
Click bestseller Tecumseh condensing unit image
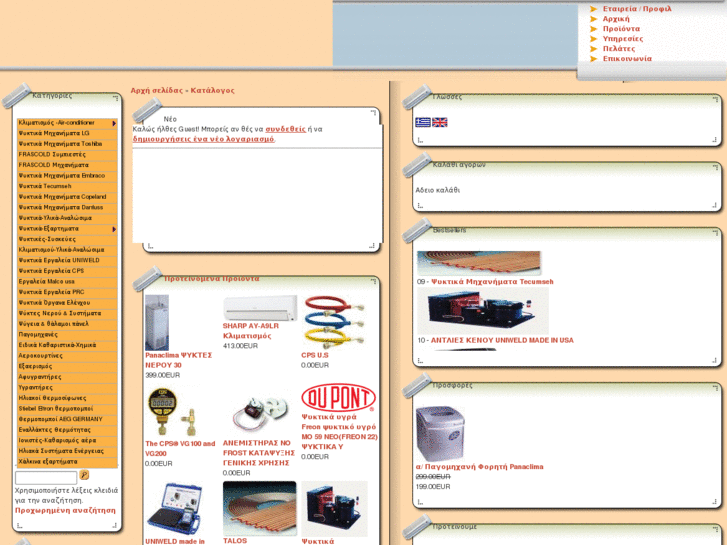click(482, 311)
